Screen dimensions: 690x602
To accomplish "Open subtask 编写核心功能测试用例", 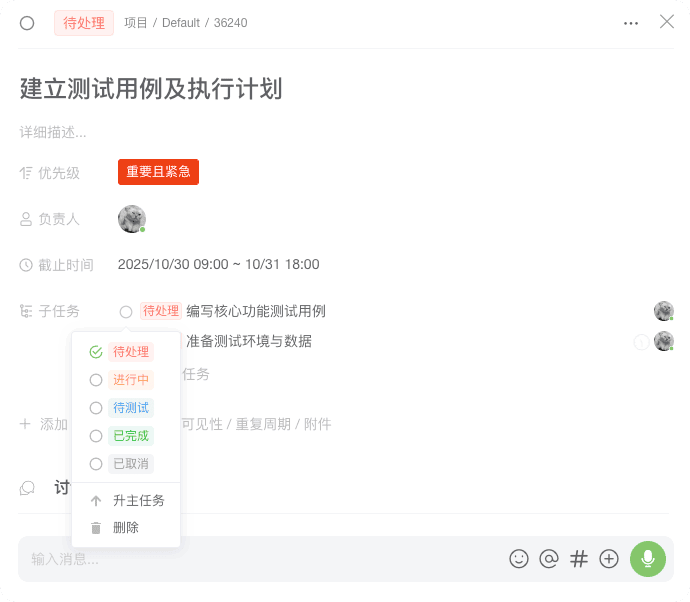I will tap(256, 311).
